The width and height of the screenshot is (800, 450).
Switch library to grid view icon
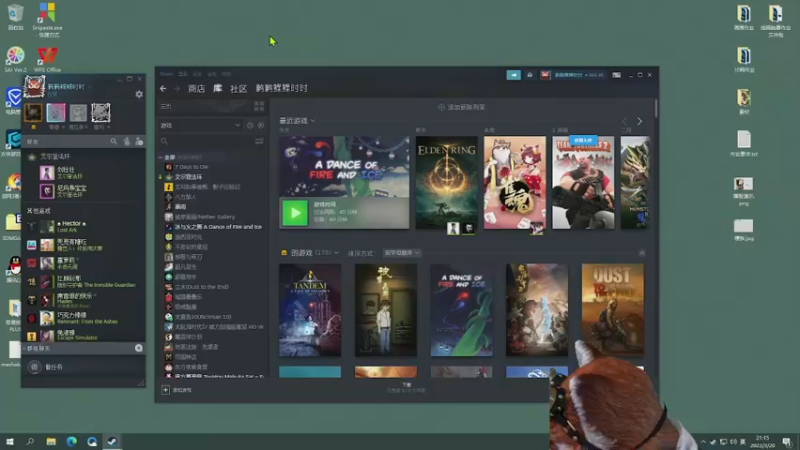[259, 106]
